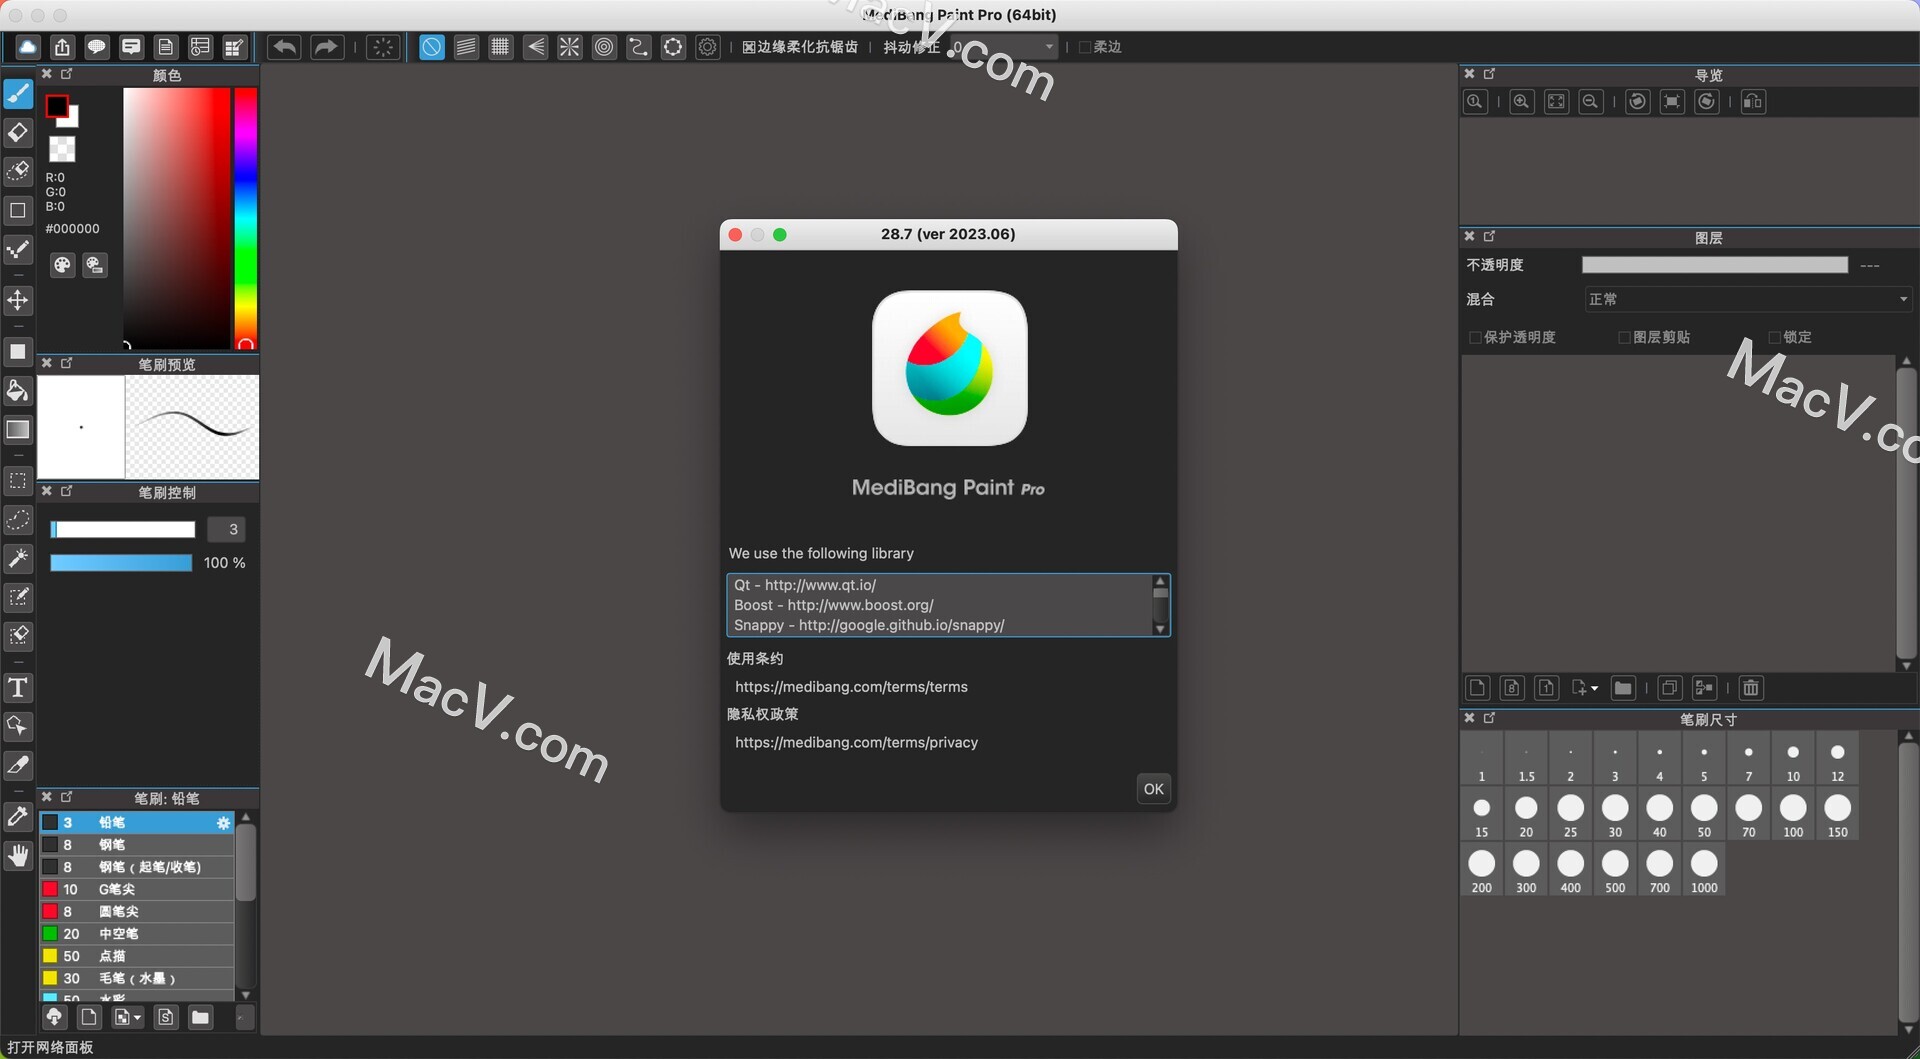Click the cloud icon in top toolbar
The width and height of the screenshot is (1920, 1059).
tap(28, 47)
